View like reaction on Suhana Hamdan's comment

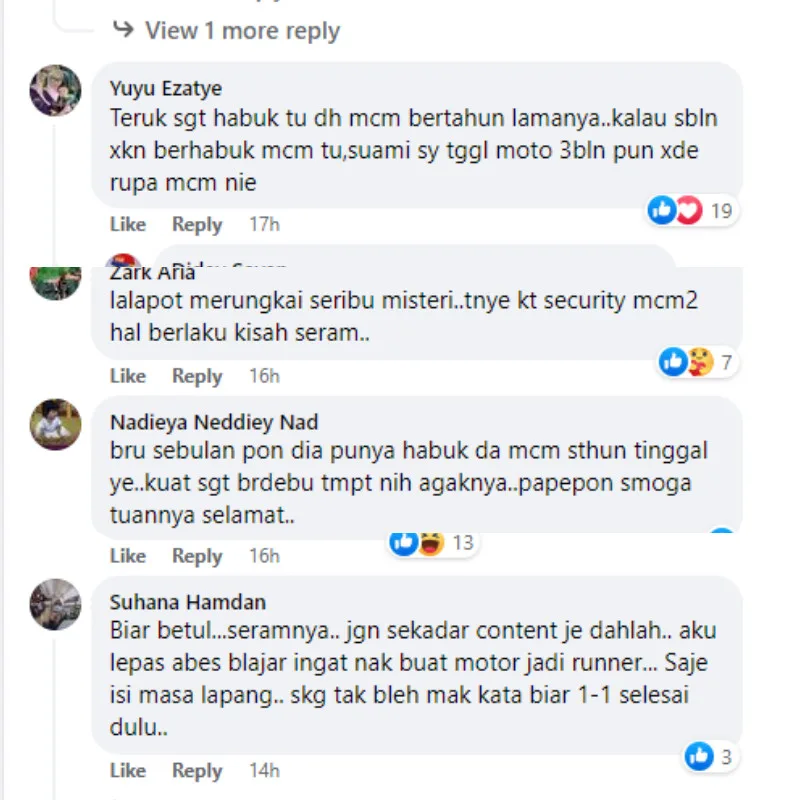coord(710,757)
